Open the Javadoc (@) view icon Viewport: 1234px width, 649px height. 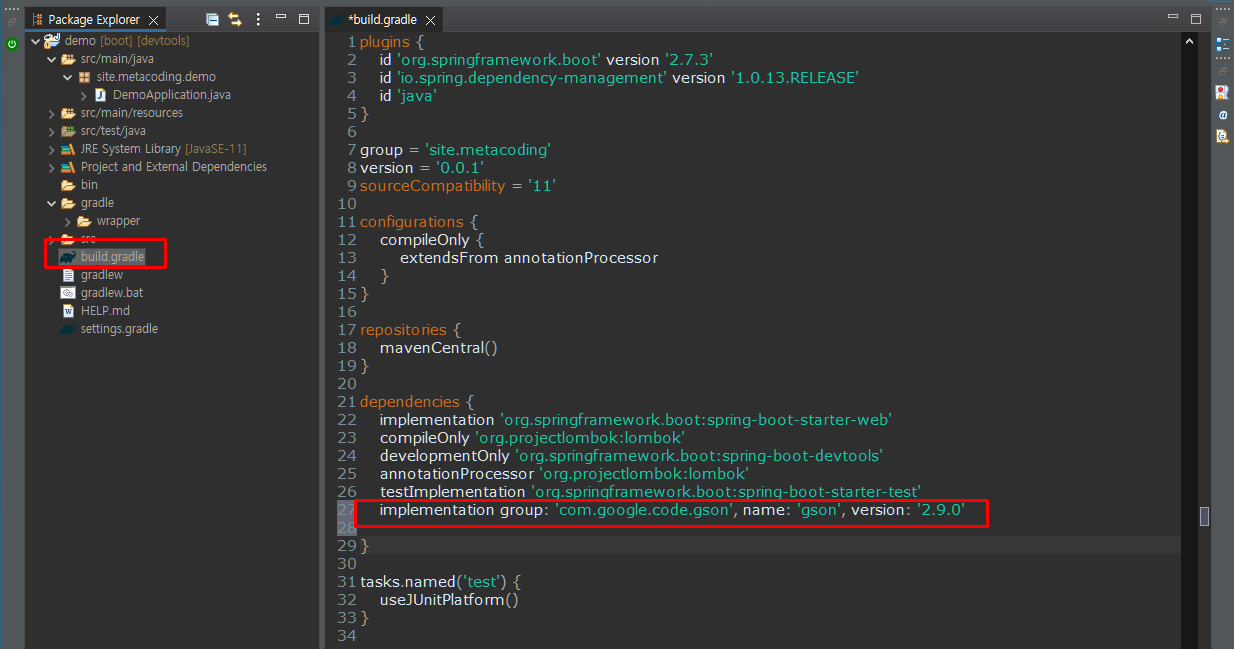(x=1222, y=115)
